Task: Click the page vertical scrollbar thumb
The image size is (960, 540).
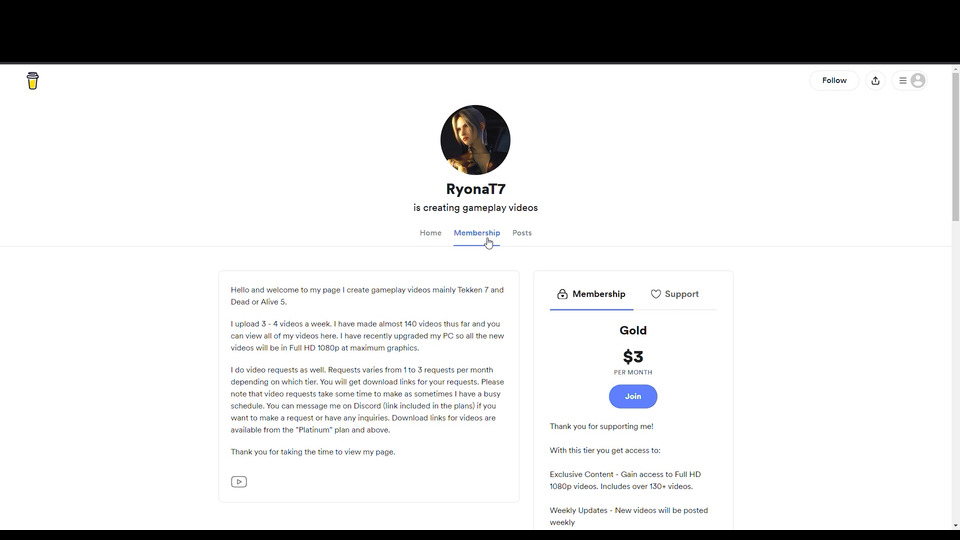Action: coord(955,147)
